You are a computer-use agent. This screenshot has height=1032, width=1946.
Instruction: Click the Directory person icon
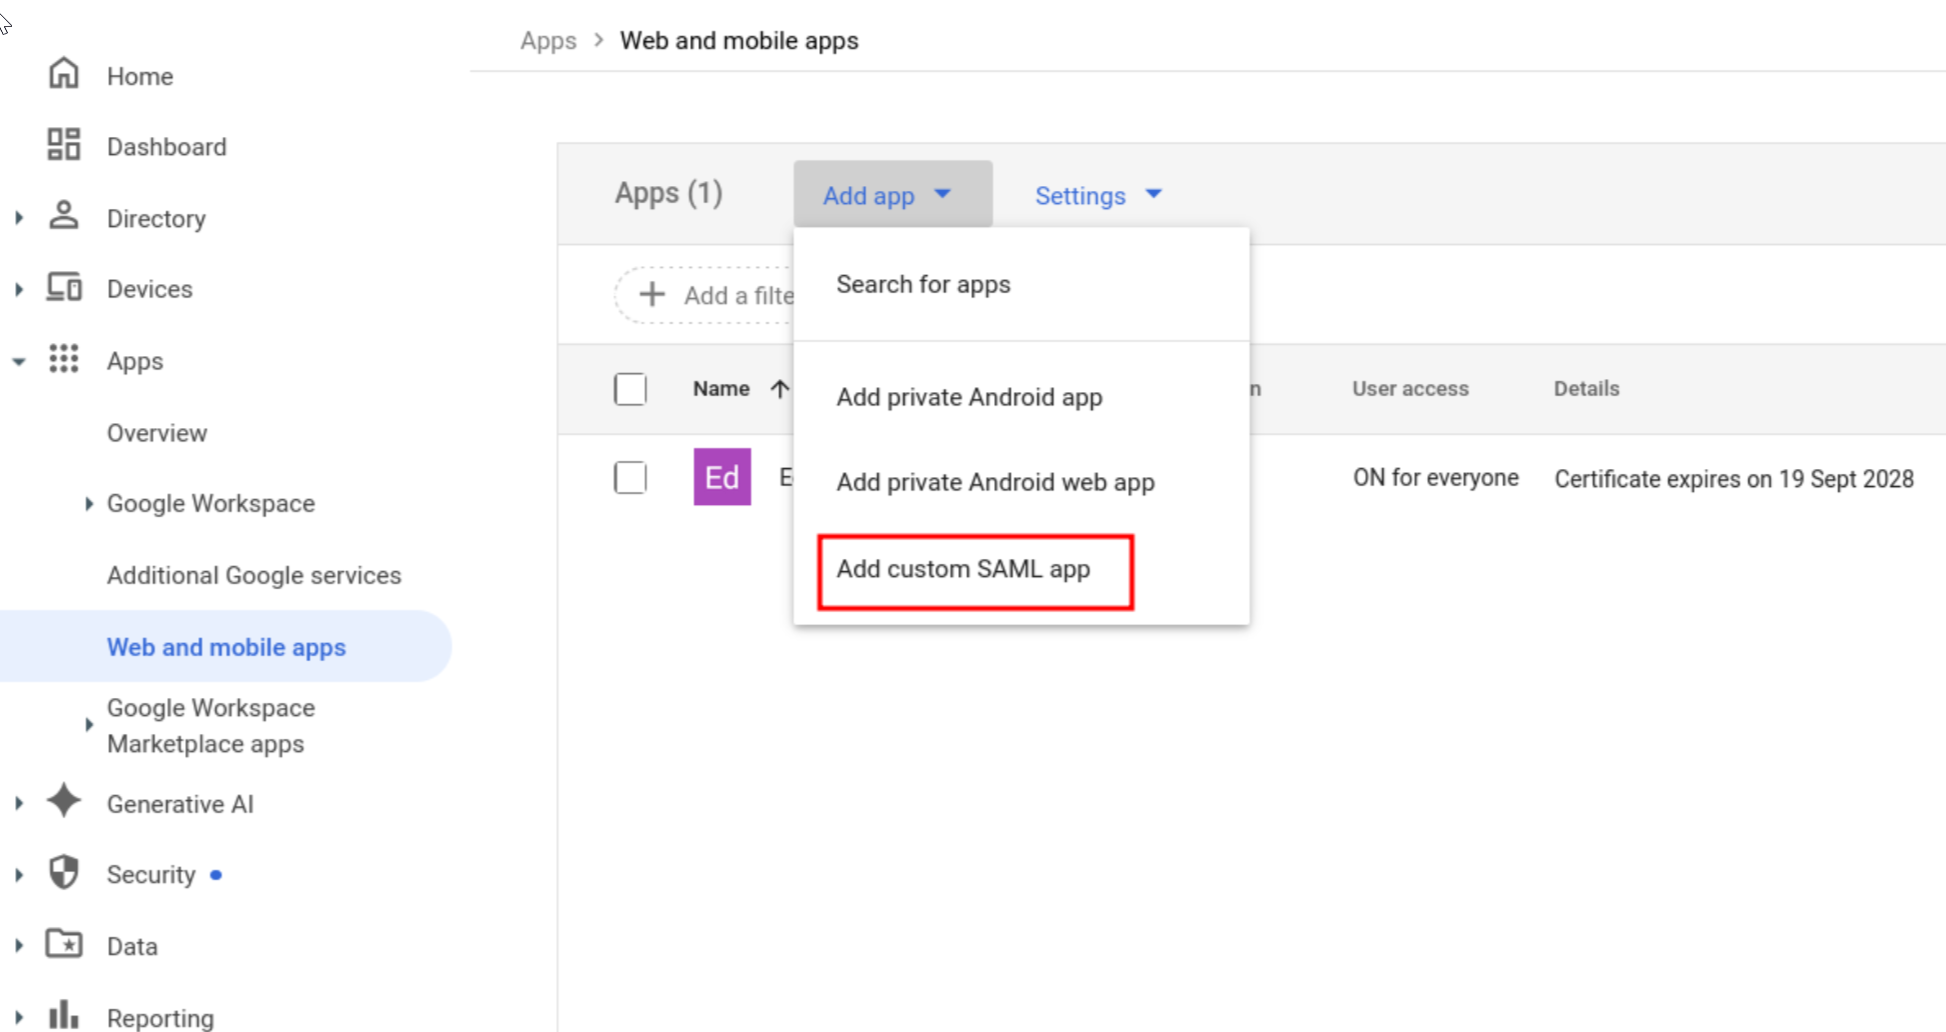[x=64, y=215]
